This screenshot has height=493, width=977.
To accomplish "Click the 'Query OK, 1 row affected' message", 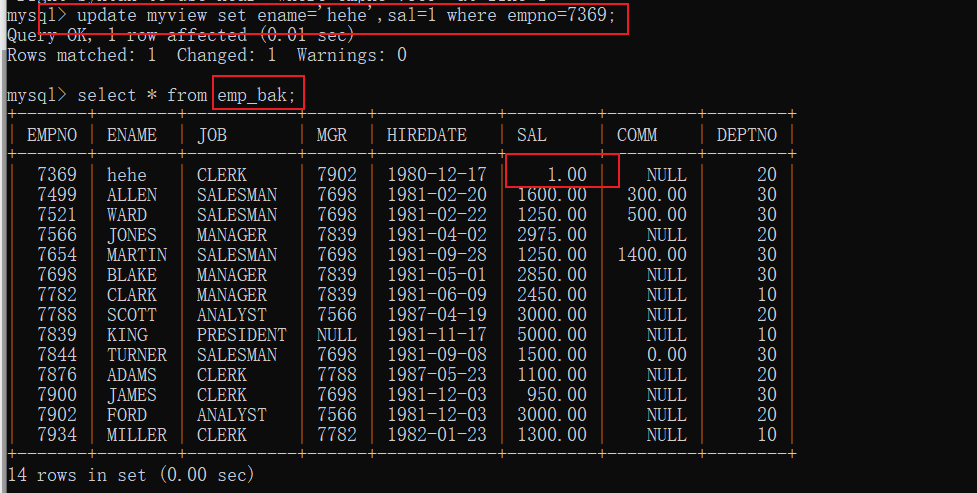I will click(x=181, y=36).
